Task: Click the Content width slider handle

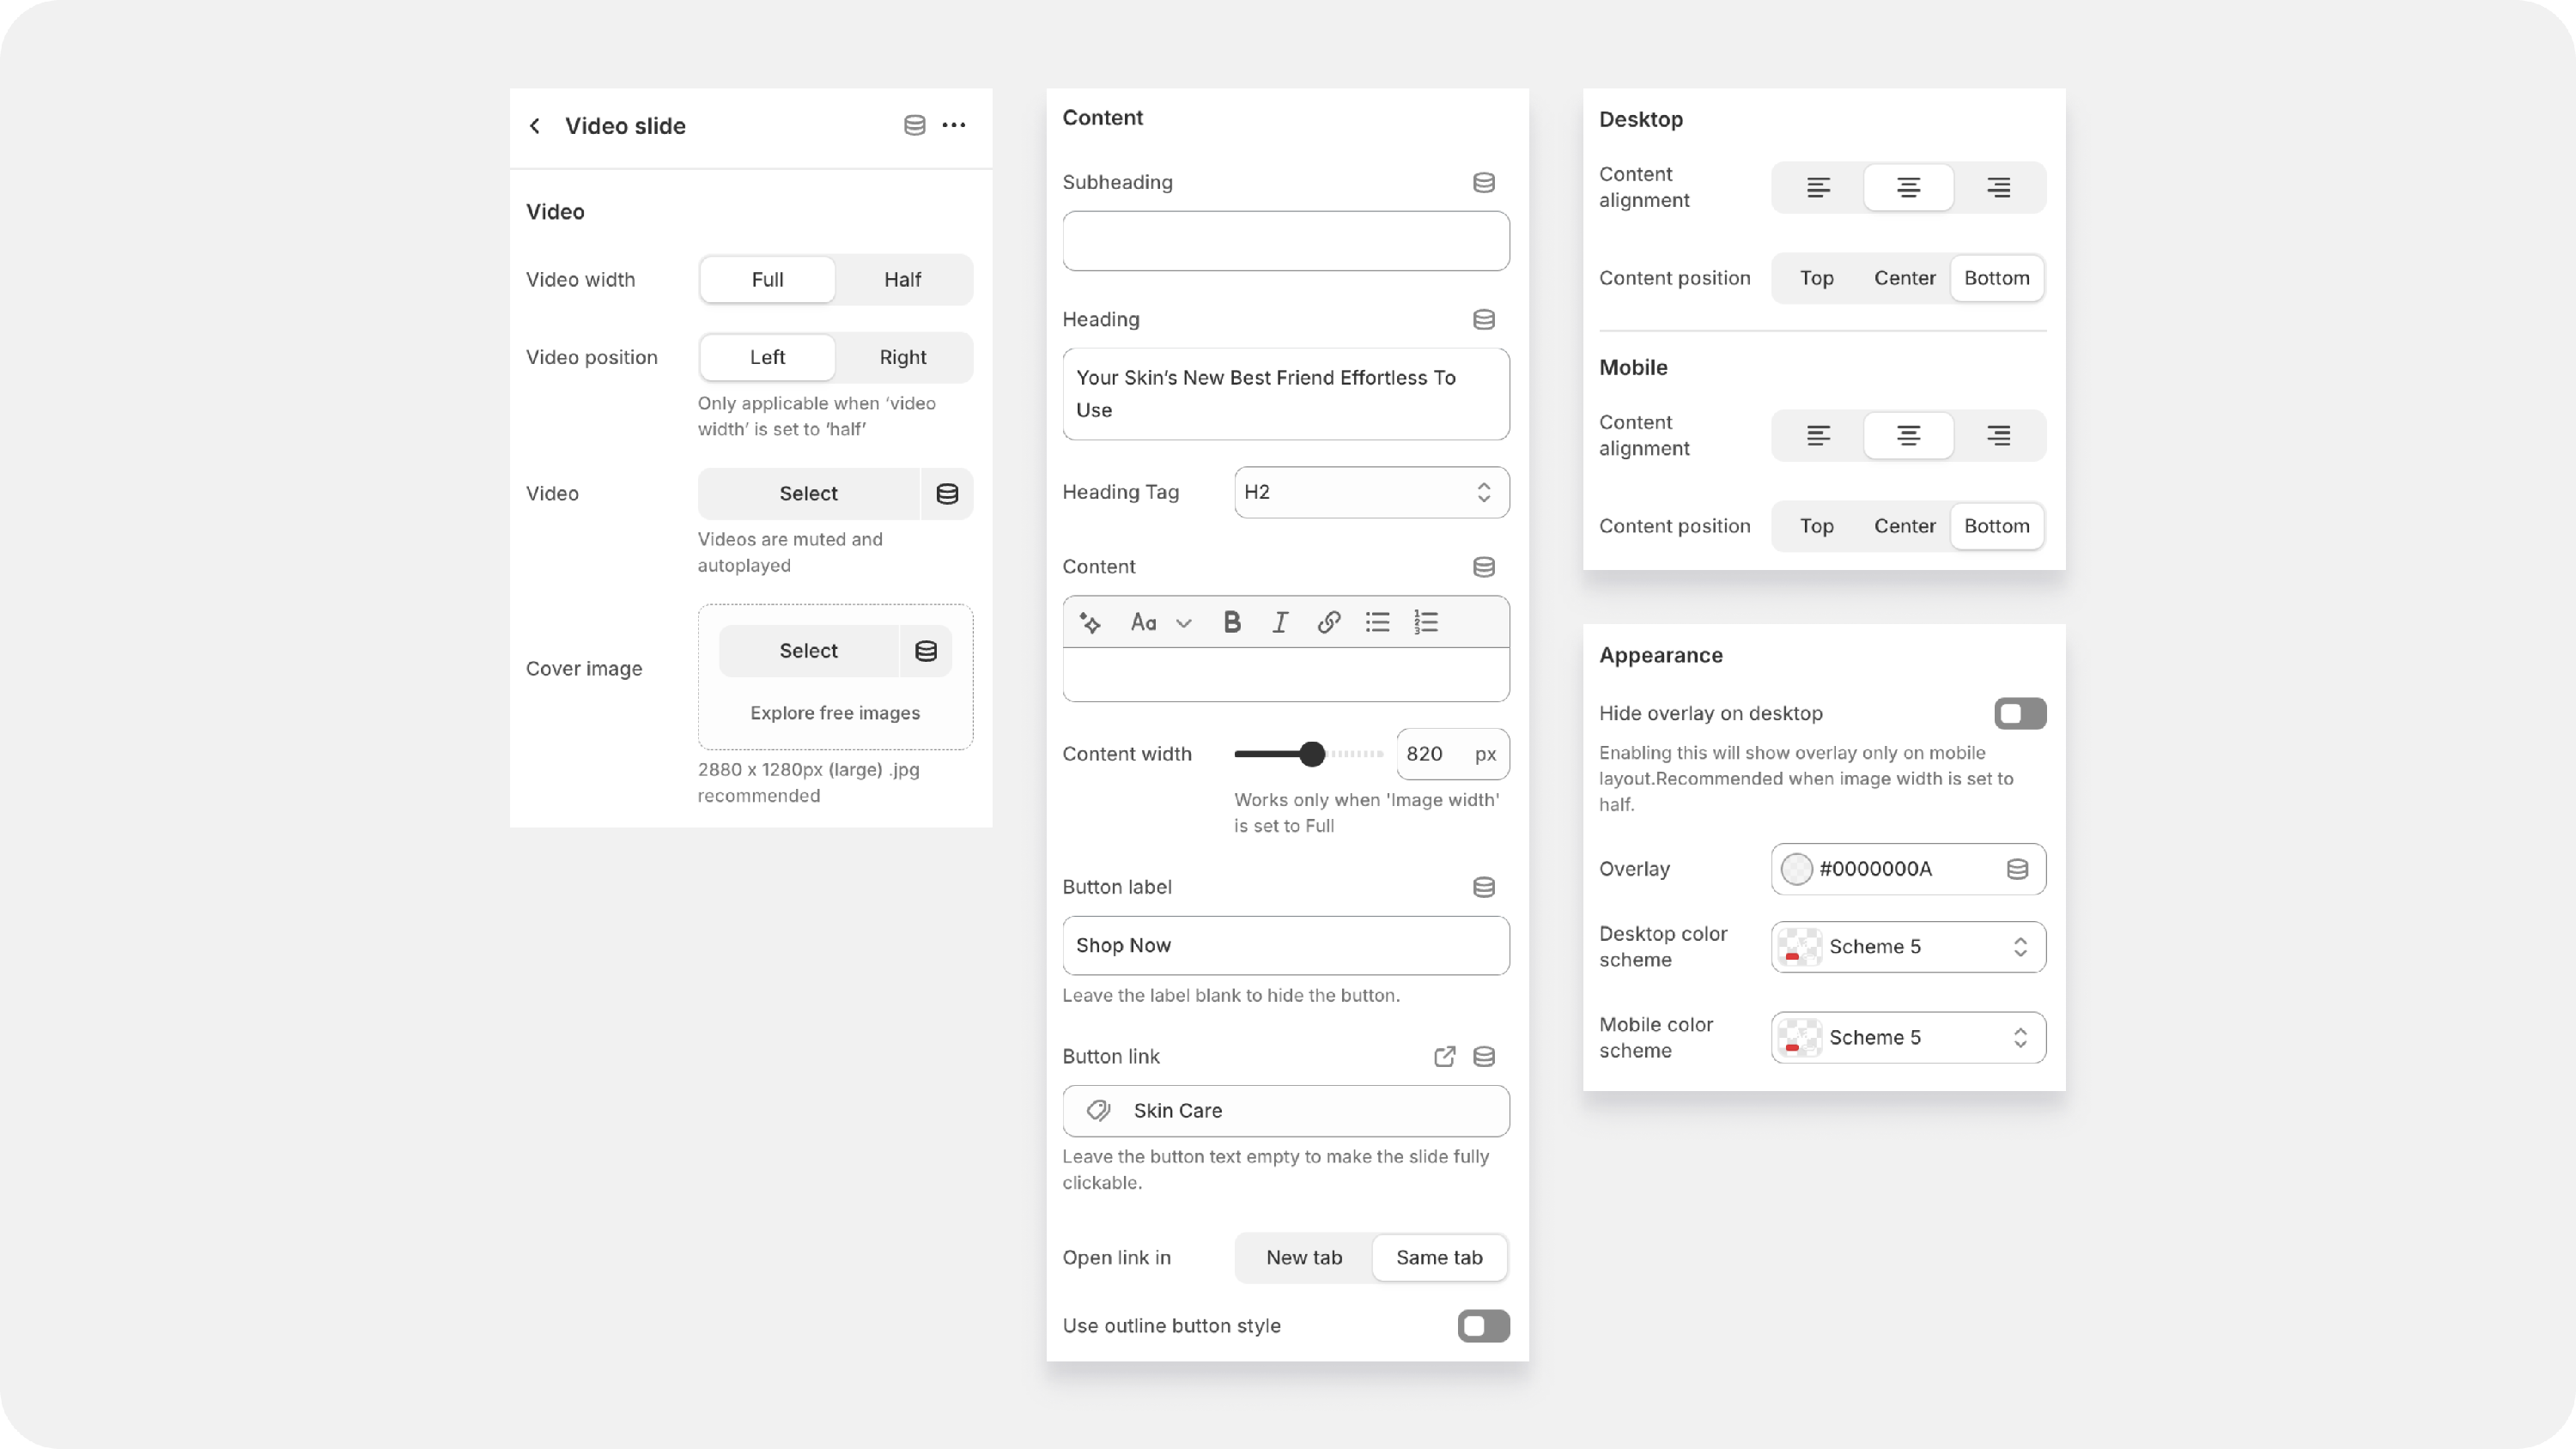Action: (x=1312, y=754)
